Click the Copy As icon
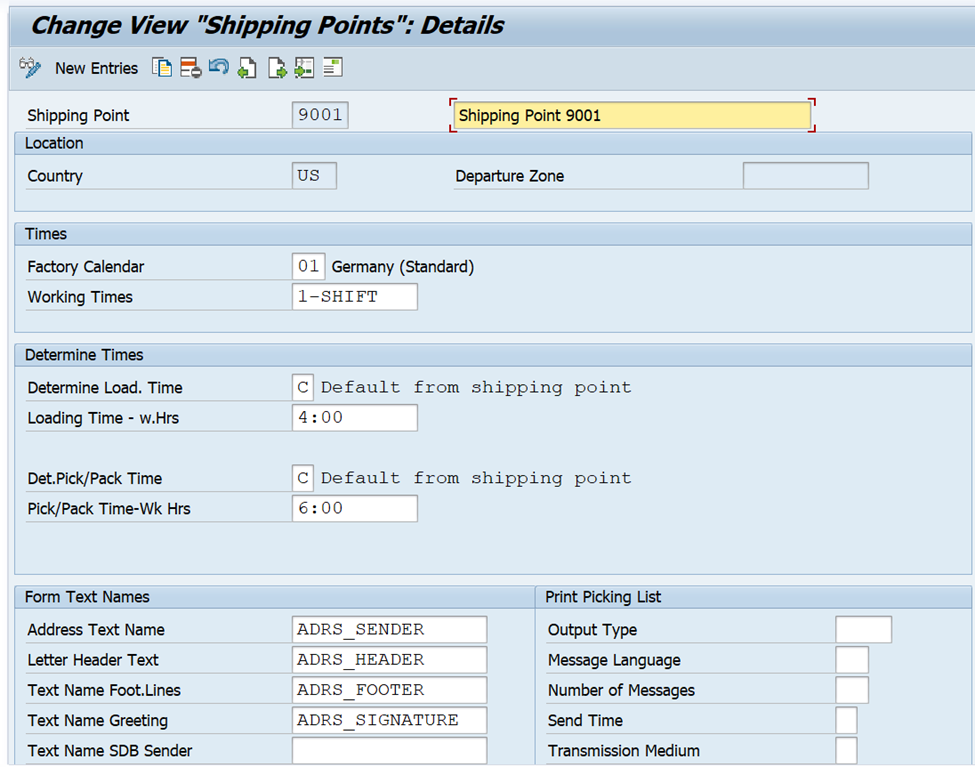 pos(162,67)
